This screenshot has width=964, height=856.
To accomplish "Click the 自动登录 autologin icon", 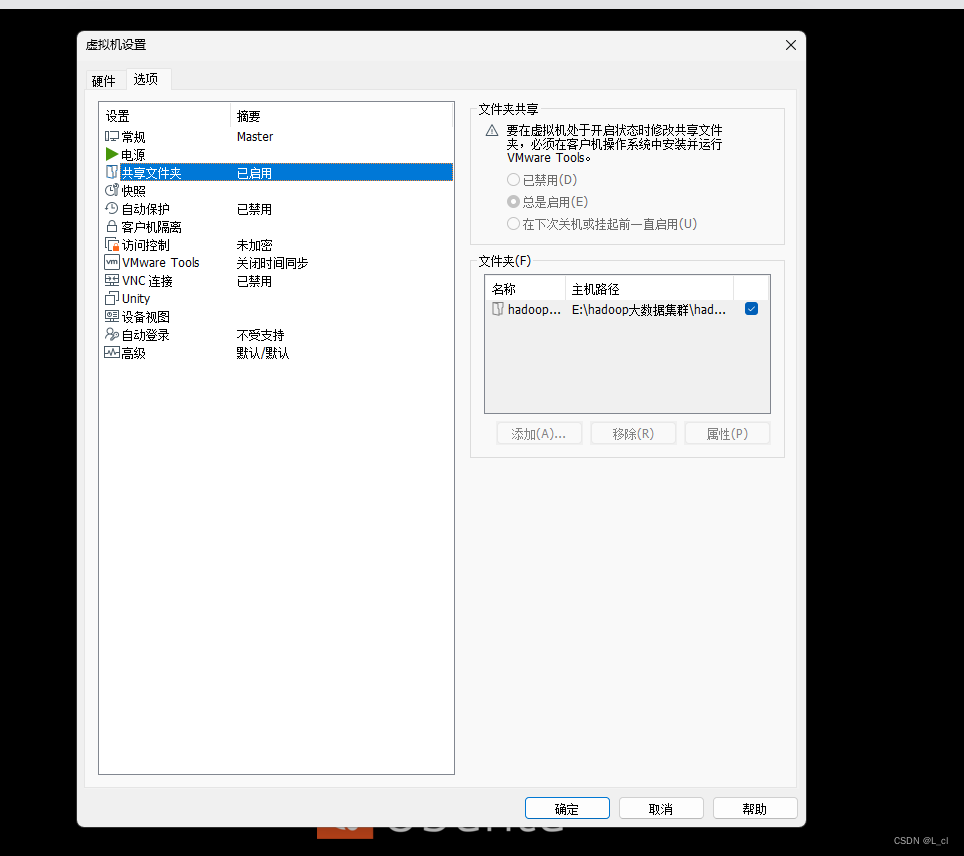I will click(111, 334).
